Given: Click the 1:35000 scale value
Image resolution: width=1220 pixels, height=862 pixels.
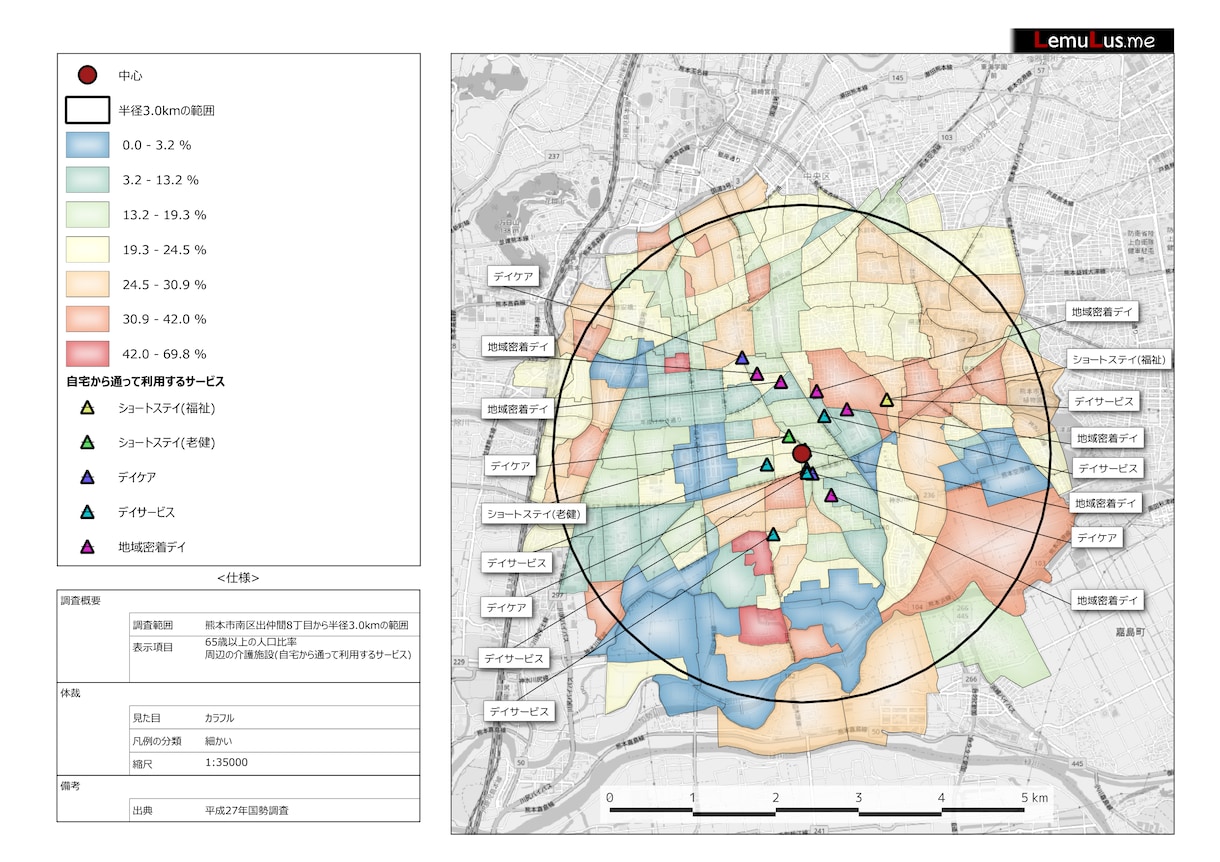Looking at the screenshot, I should click(226, 762).
